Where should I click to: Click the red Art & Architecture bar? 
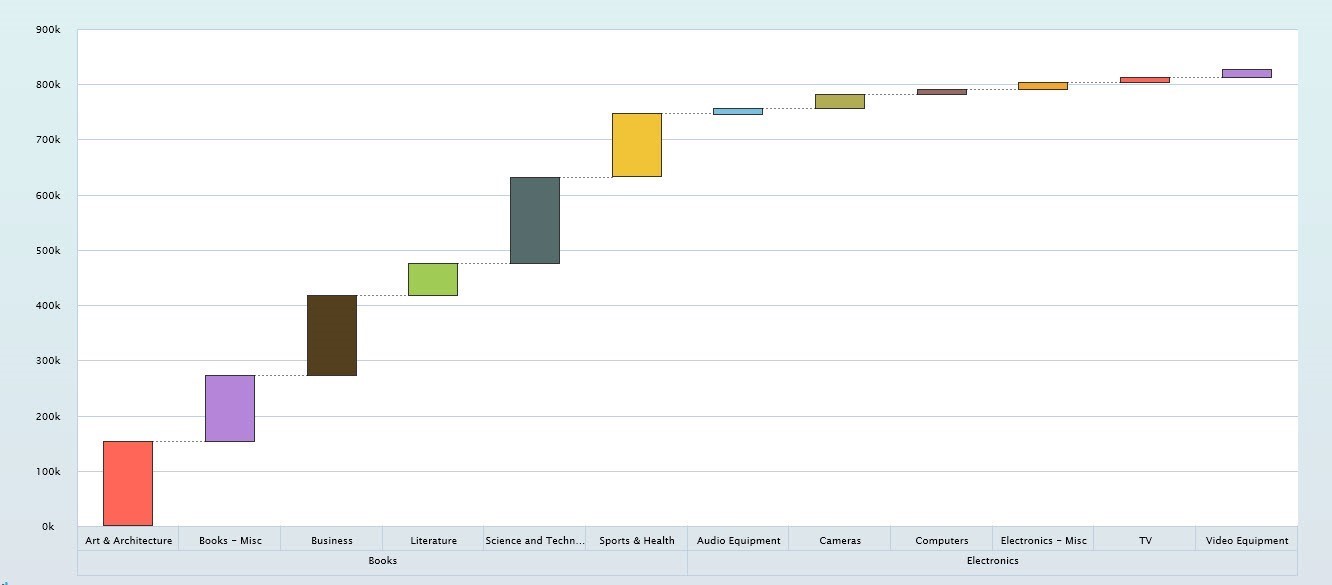point(128,483)
